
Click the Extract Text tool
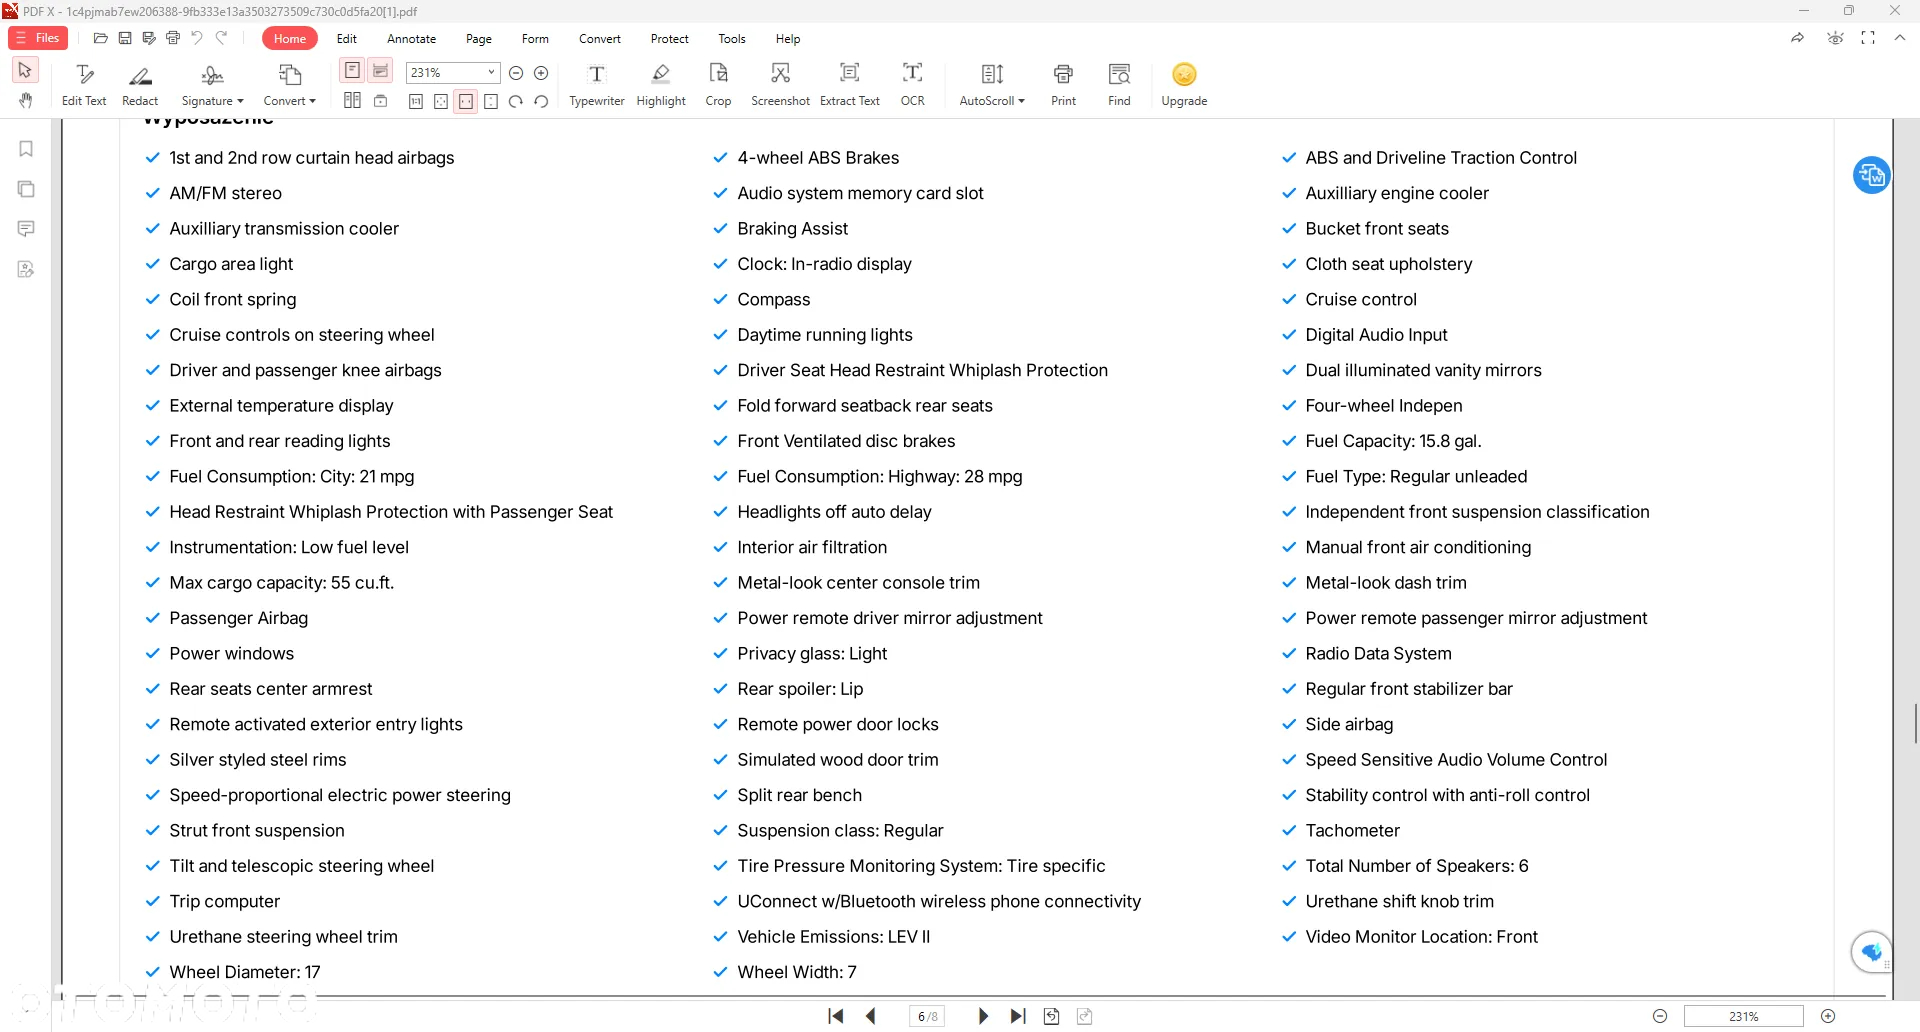tap(850, 85)
